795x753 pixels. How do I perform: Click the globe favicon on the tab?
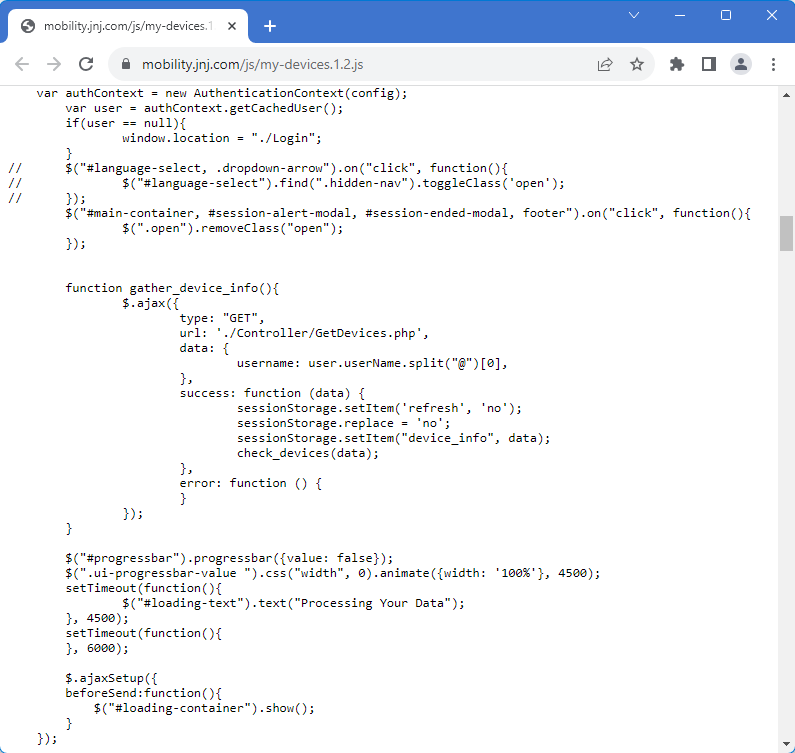tap(28, 26)
